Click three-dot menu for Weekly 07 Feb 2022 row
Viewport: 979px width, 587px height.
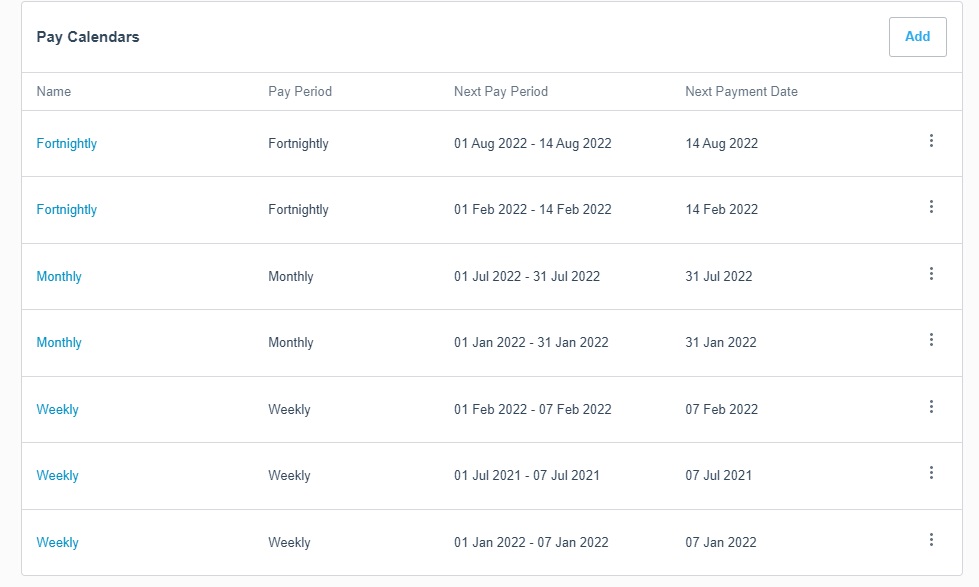[931, 408]
